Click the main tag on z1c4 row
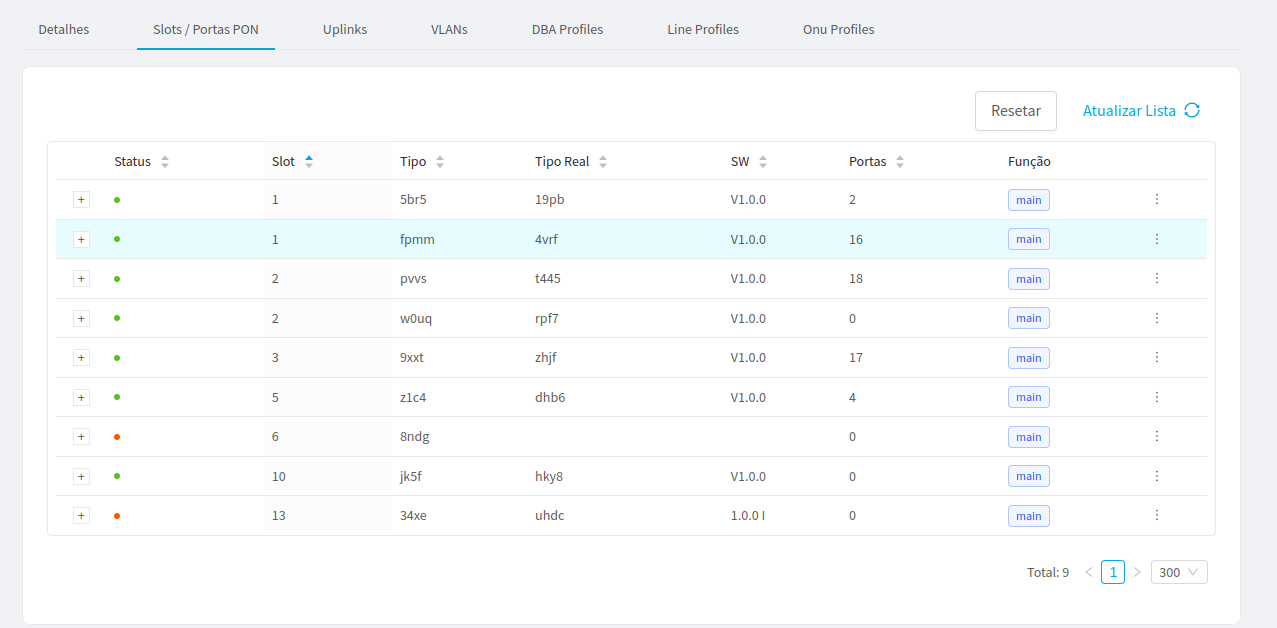The height and width of the screenshot is (628, 1277). click(1028, 398)
